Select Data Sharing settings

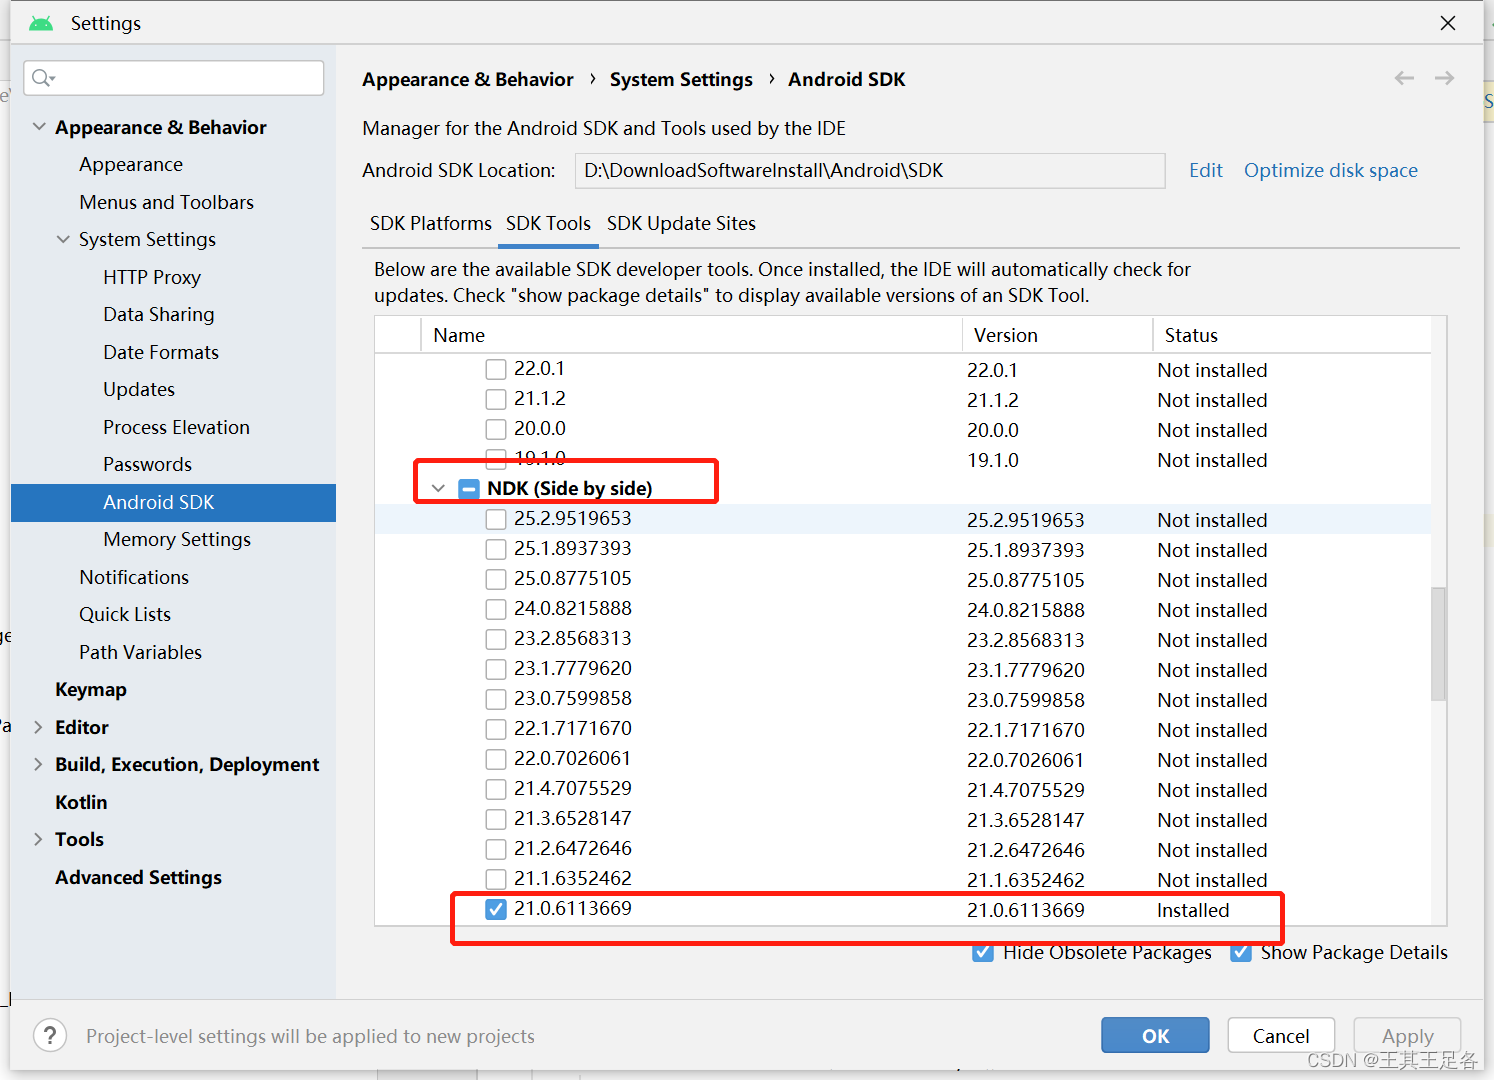[159, 314]
